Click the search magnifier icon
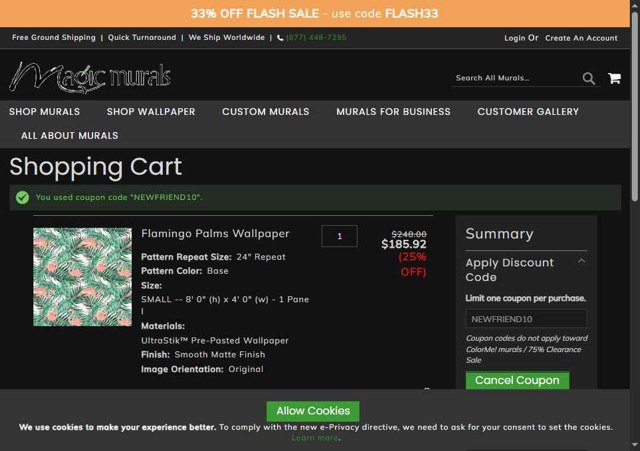The image size is (640, 451). (588, 78)
